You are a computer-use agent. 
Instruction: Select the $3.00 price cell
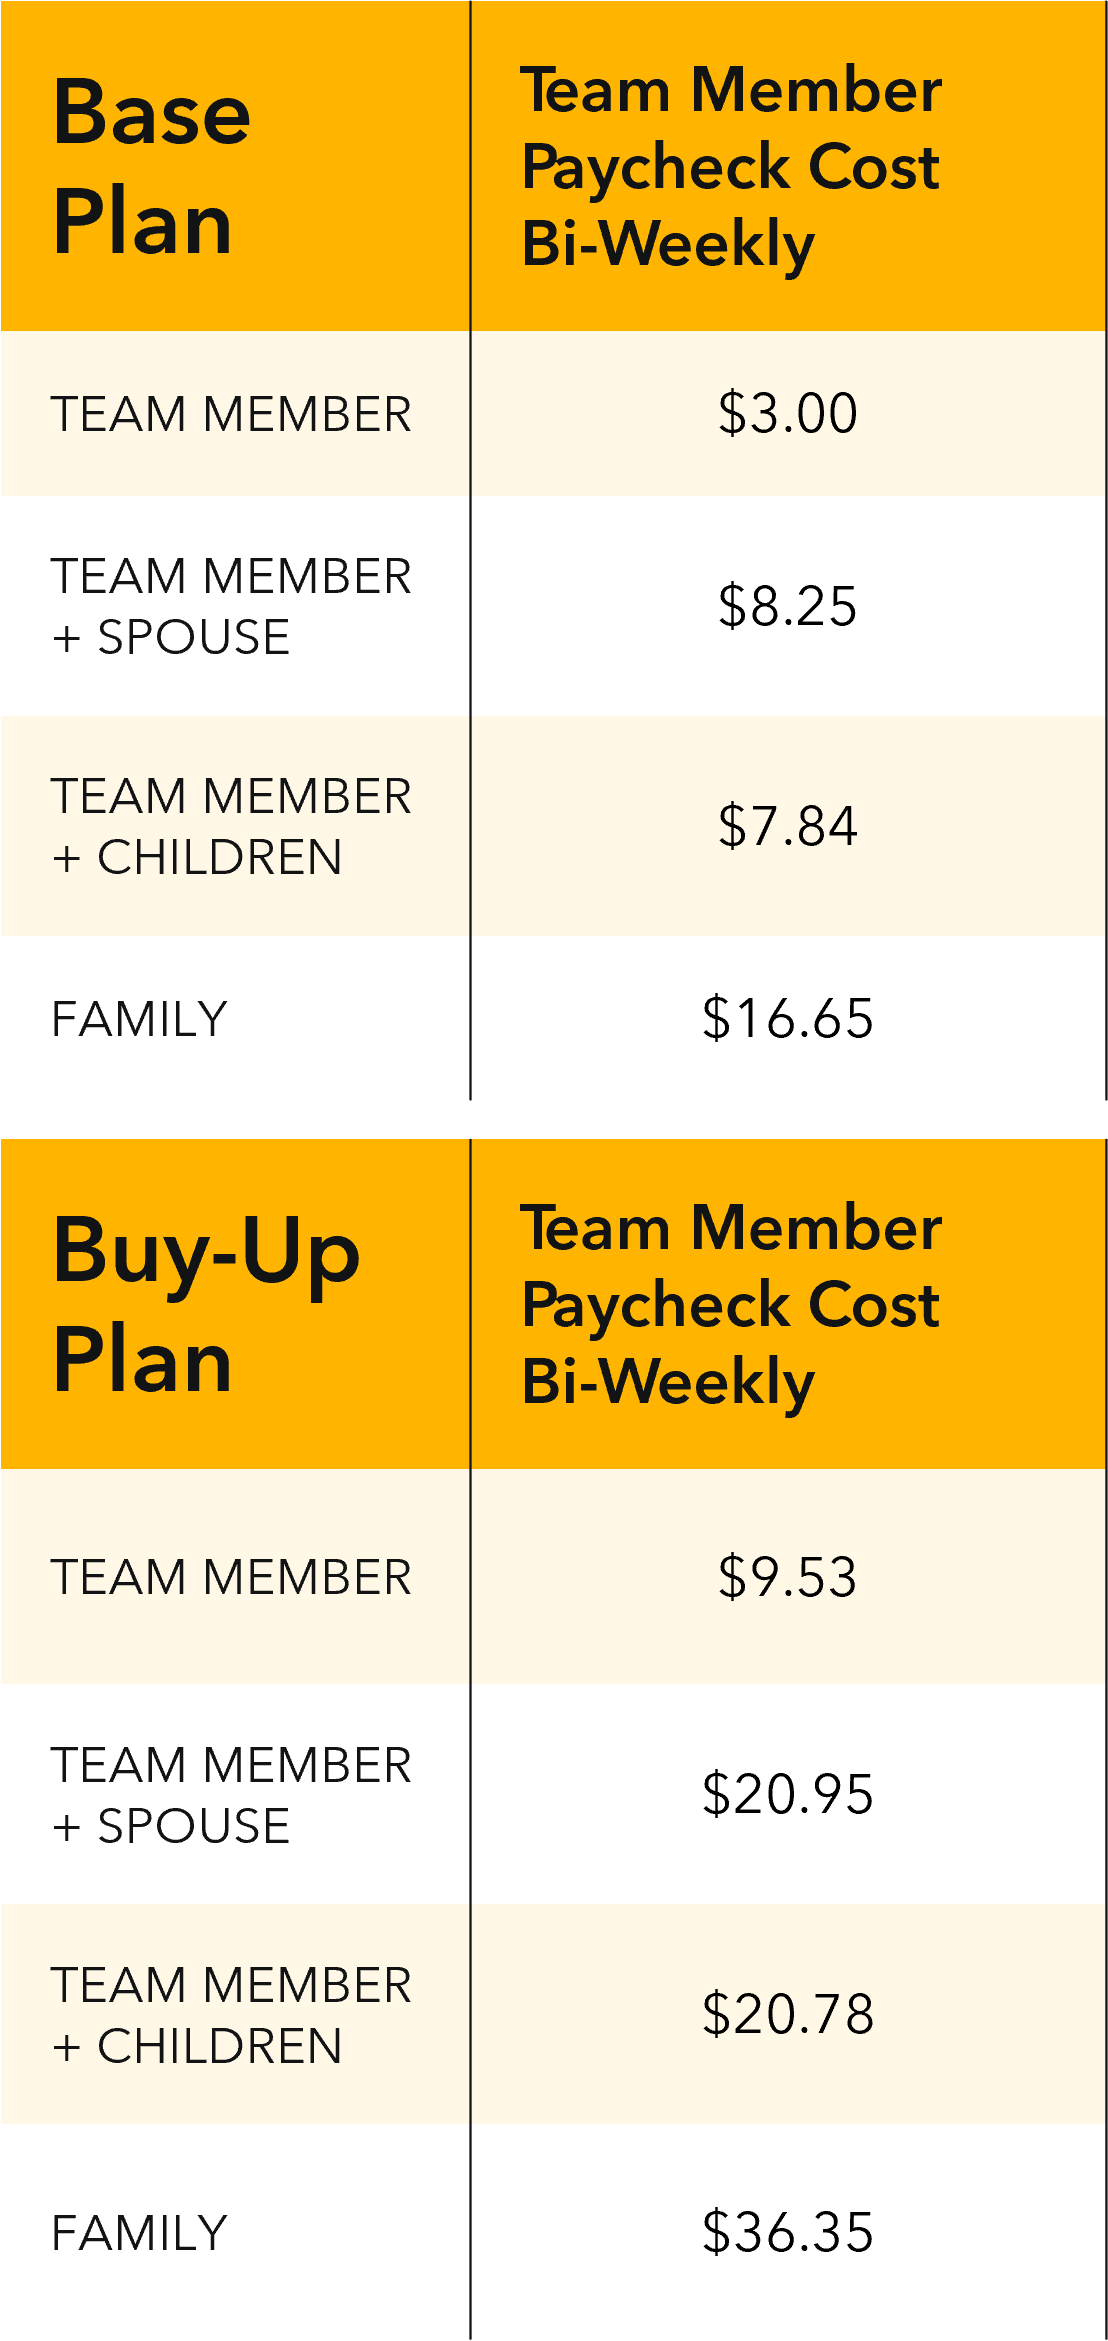click(788, 413)
